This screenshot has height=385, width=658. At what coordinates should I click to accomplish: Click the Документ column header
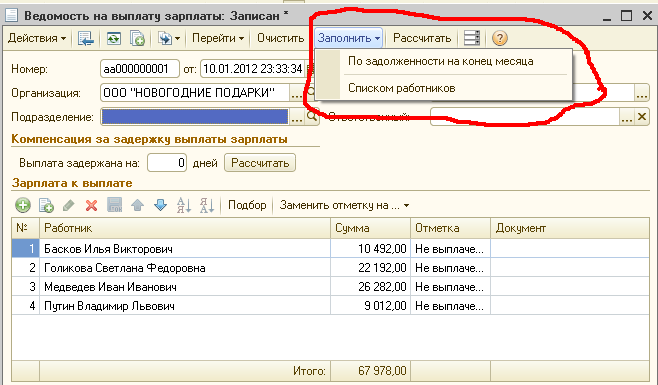[x=570, y=228]
